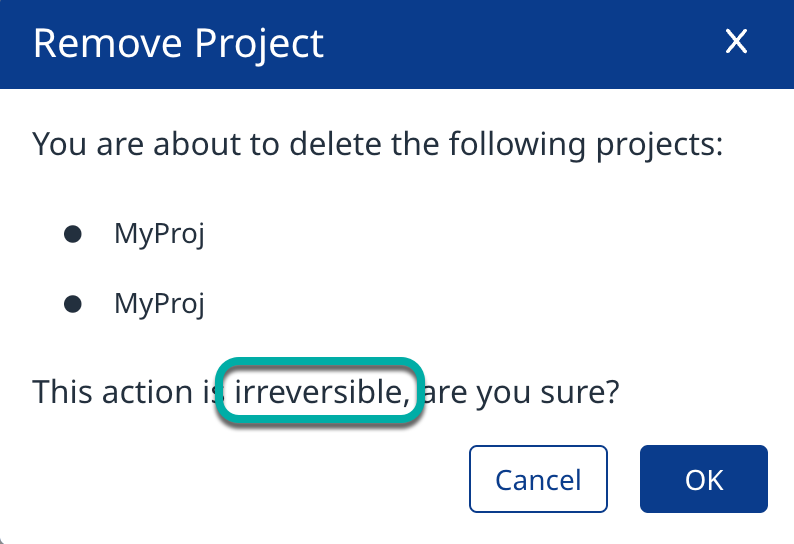The image size is (794, 544).
Task: Click the Remove Project dialog title
Action: point(178,44)
